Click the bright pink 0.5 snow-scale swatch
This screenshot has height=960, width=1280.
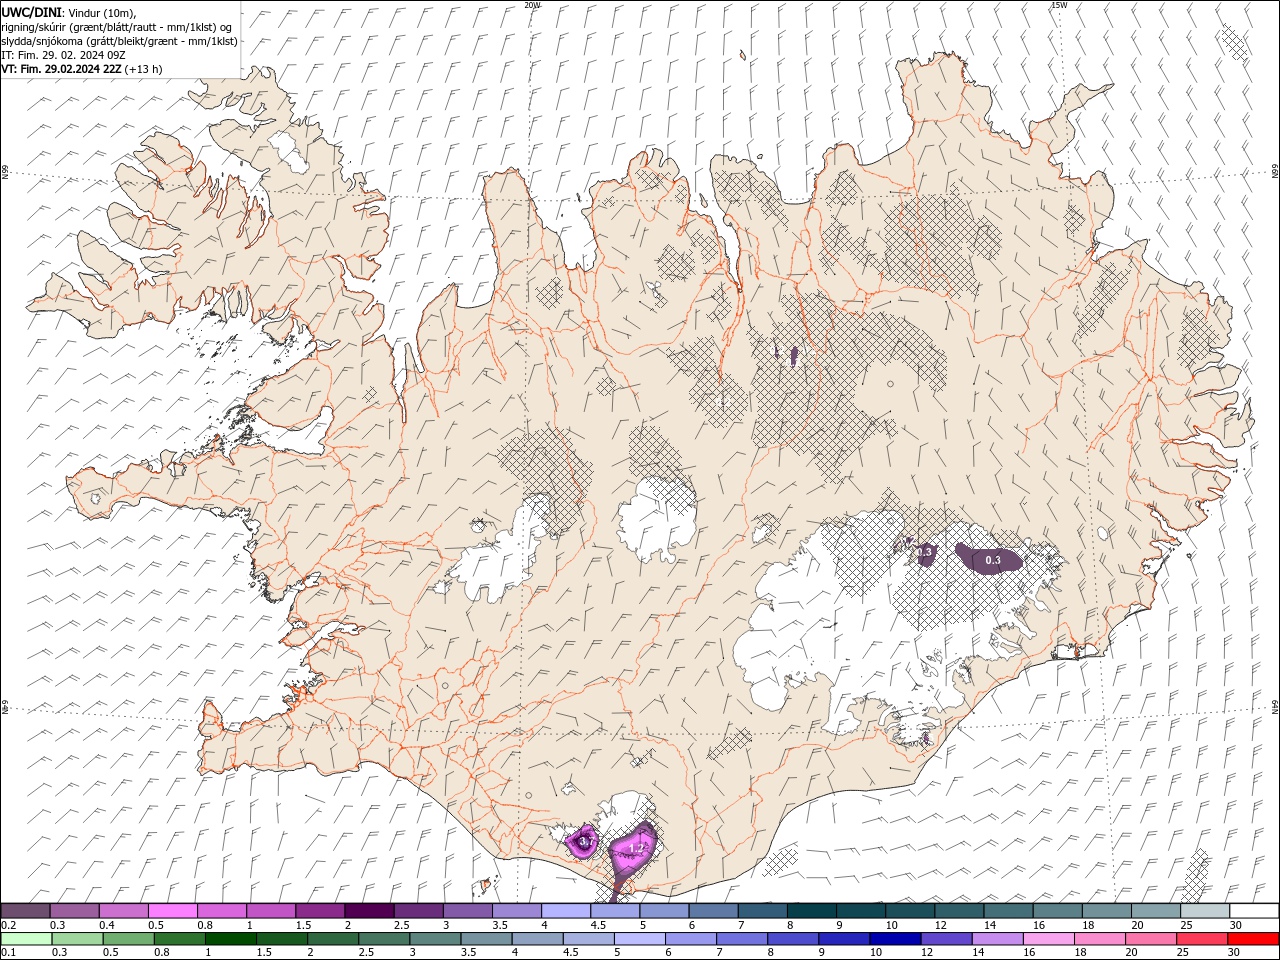point(172,911)
